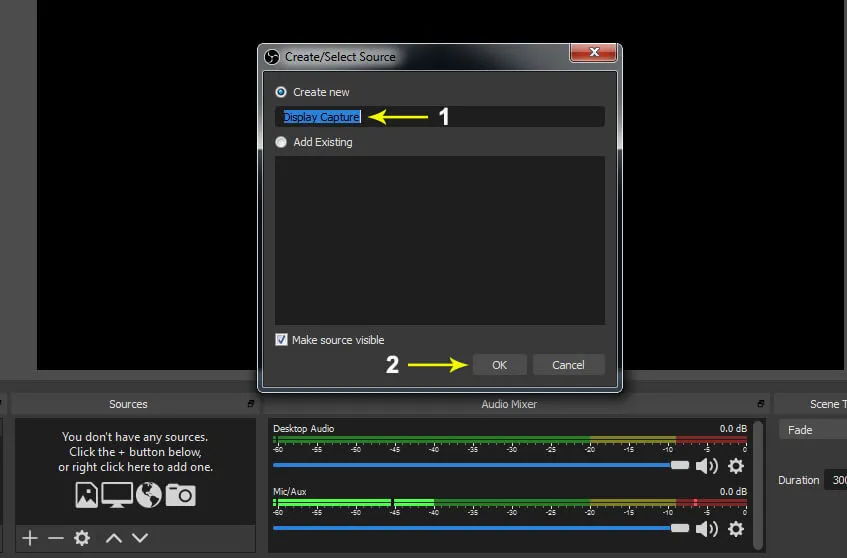Open the Fade transition dropdown

click(812, 430)
